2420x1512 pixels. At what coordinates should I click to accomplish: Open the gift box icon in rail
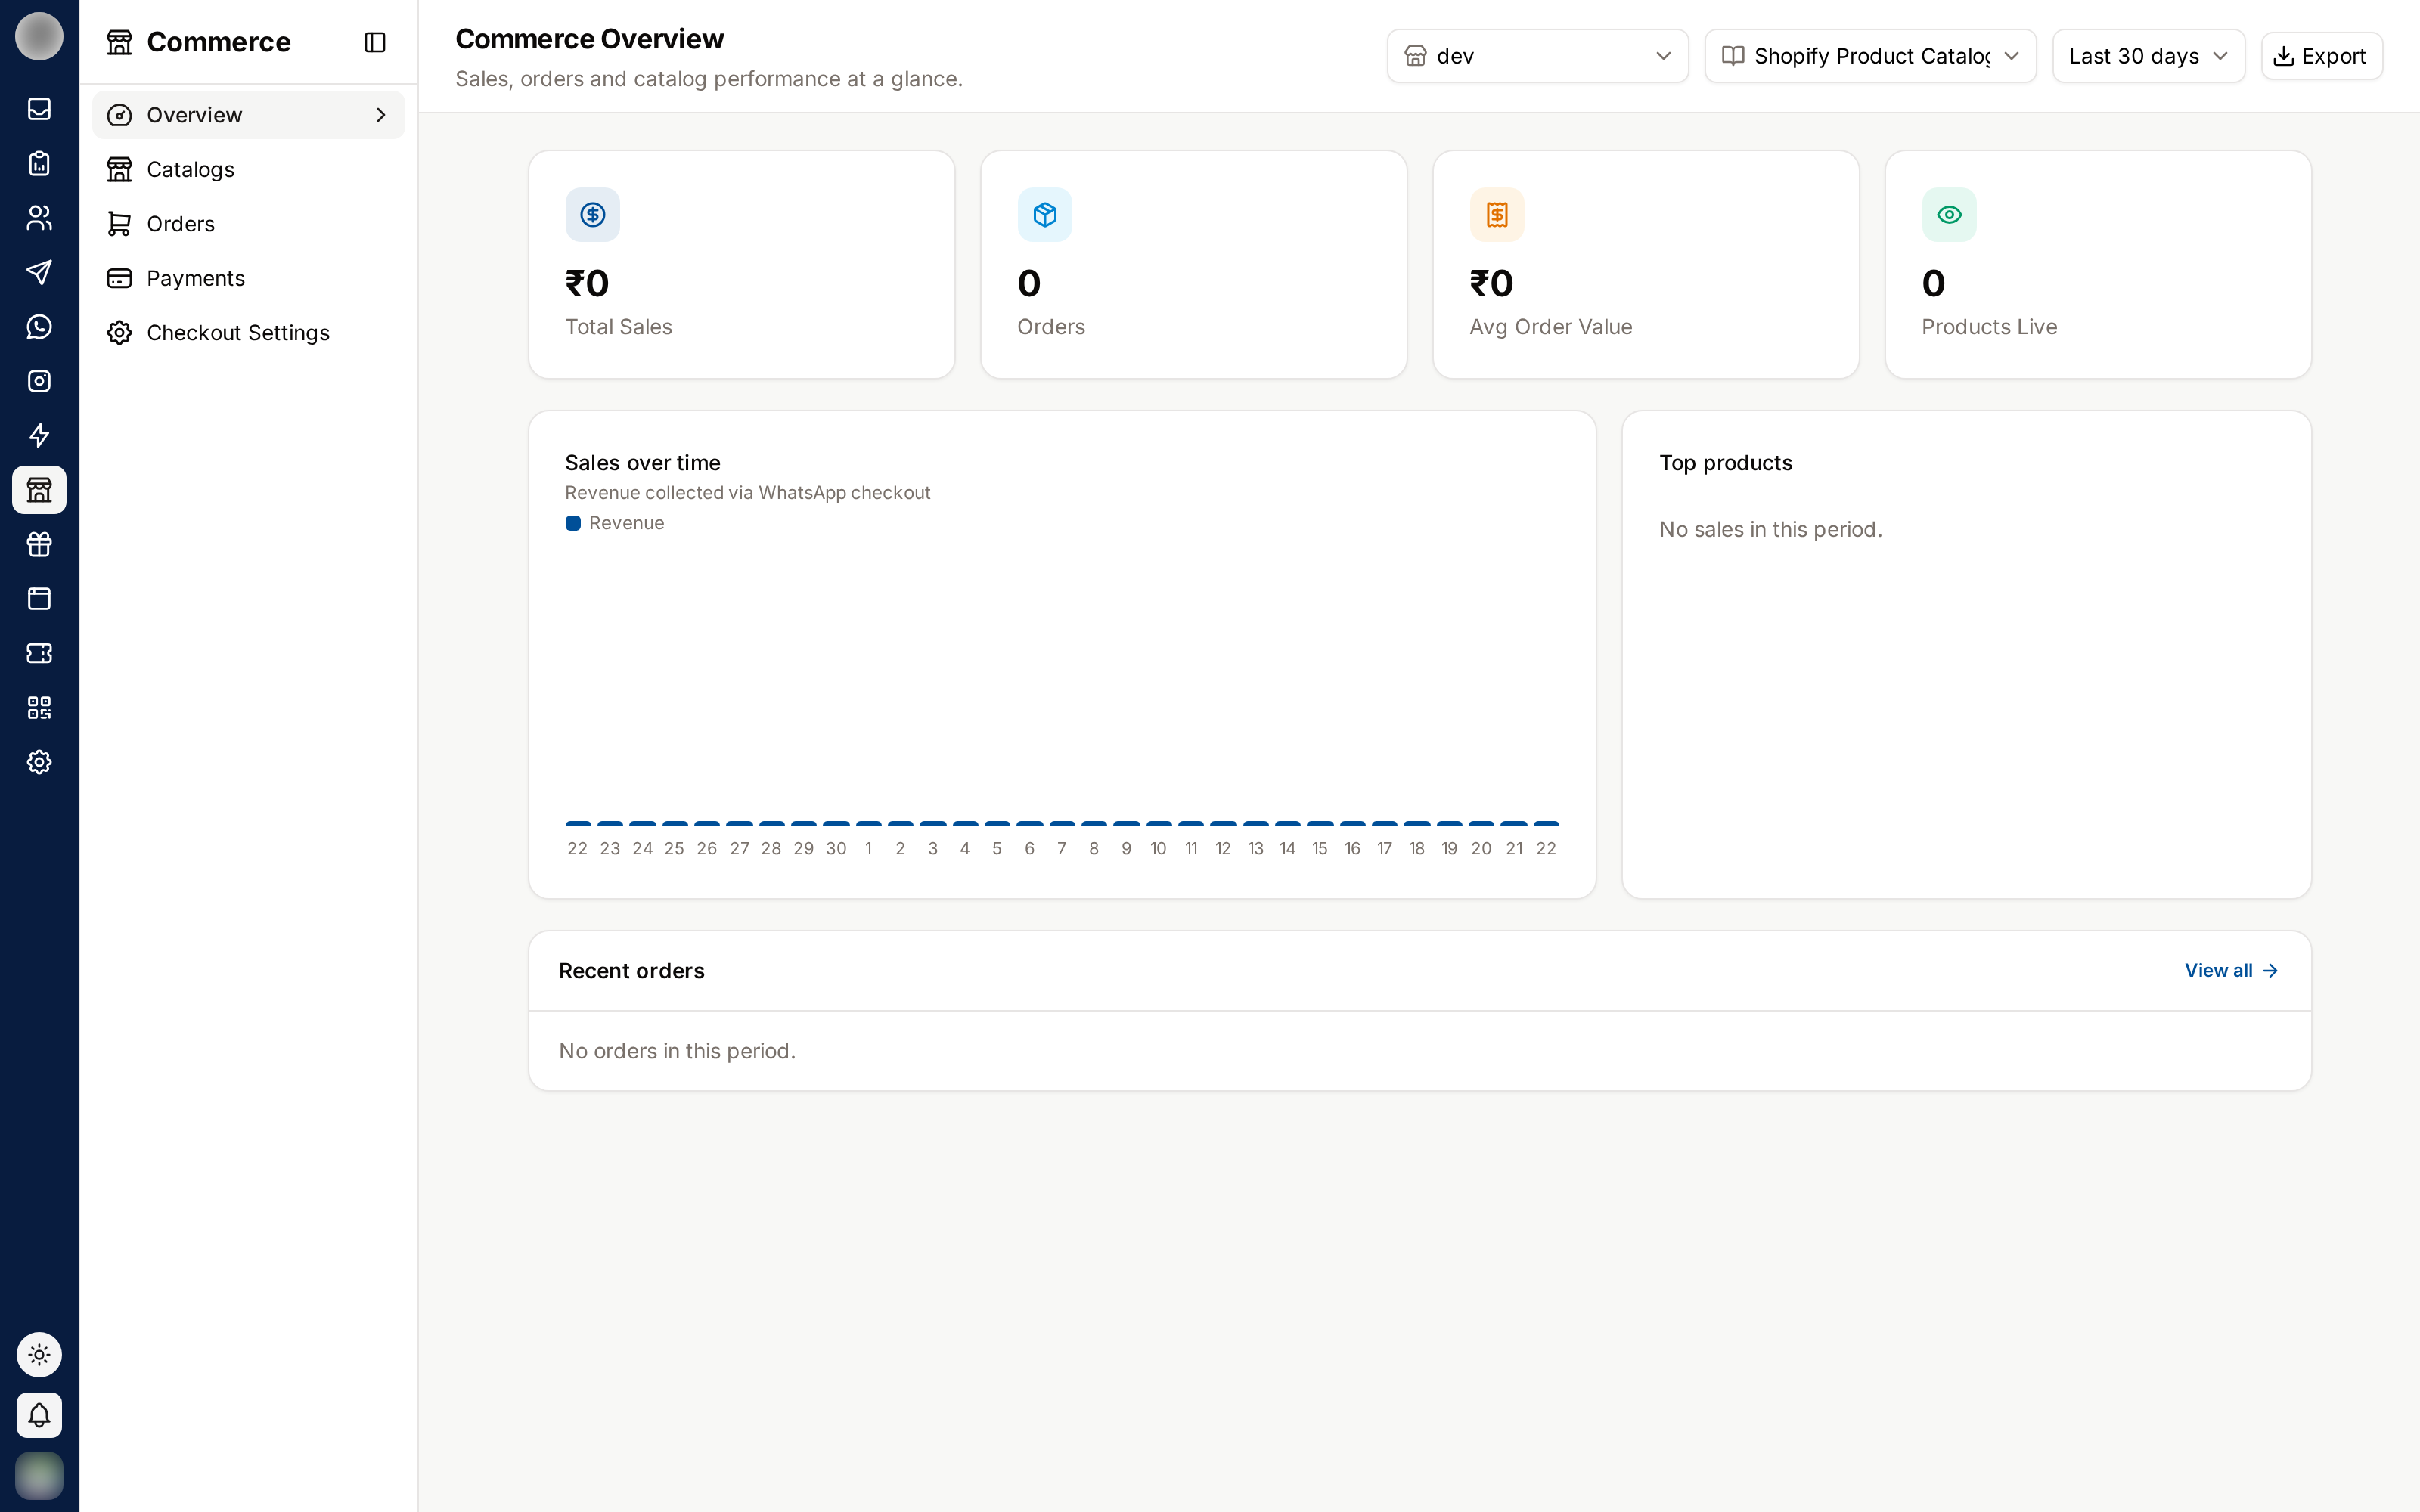click(39, 545)
